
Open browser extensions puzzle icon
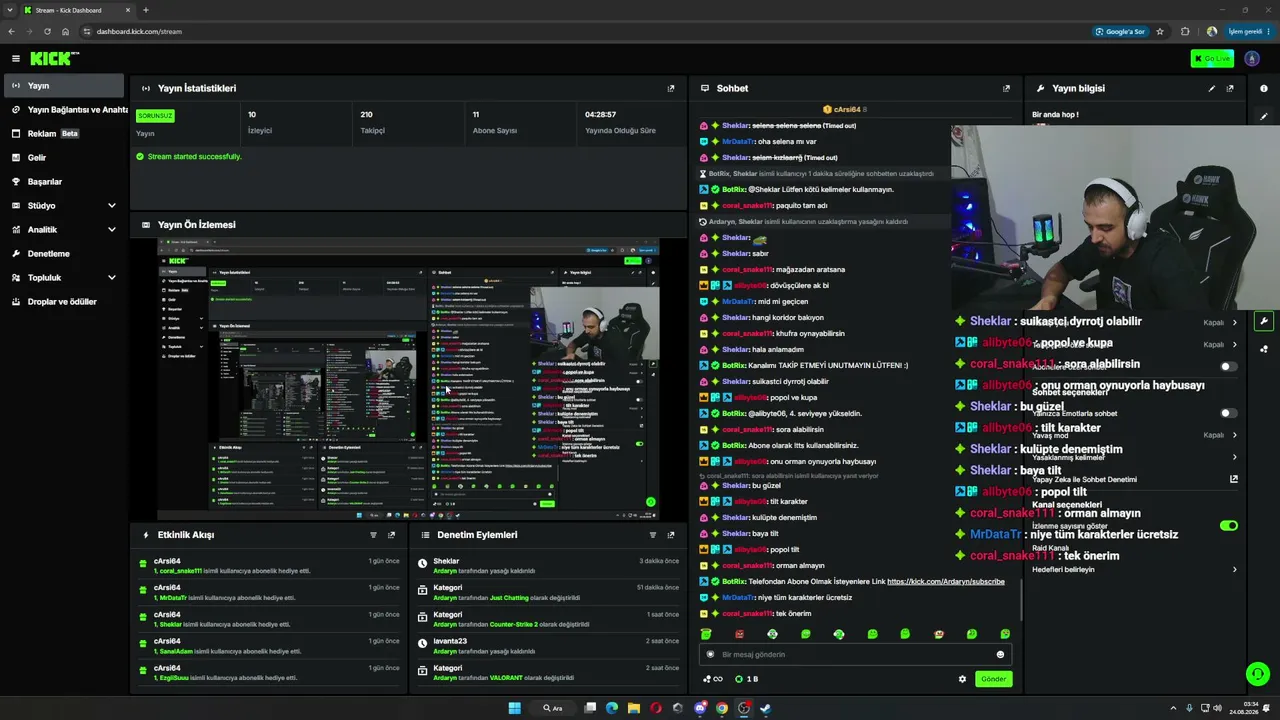pyautogui.click(x=1186, y=31)
